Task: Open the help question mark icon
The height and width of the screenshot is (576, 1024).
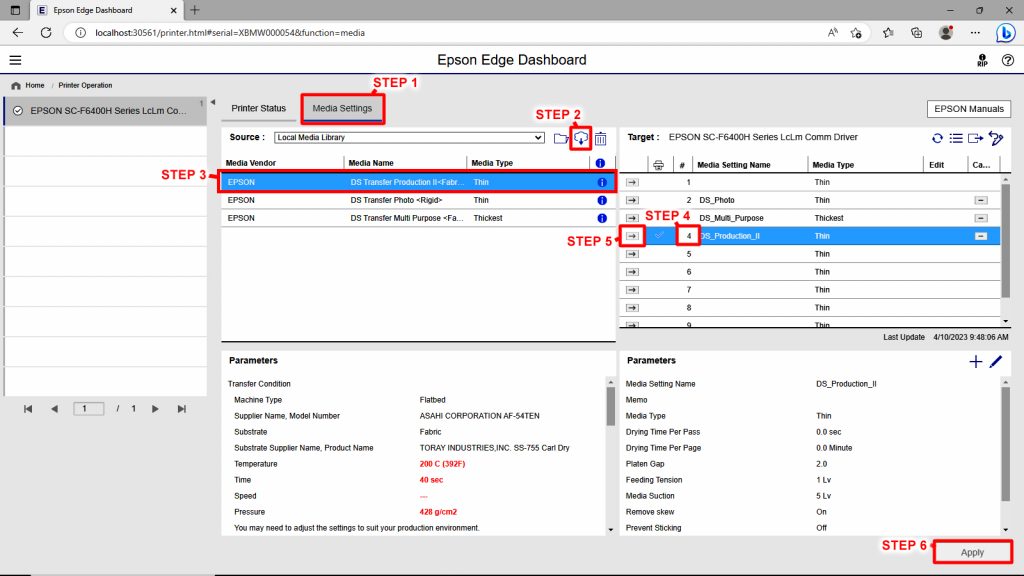Action: tap(1008, 60)
